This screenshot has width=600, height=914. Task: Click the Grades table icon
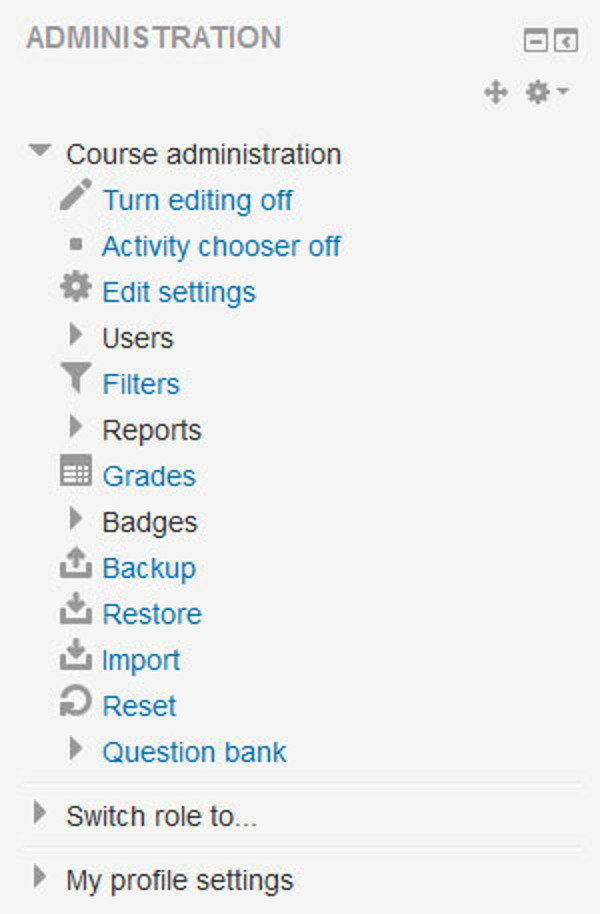(75, 472)
